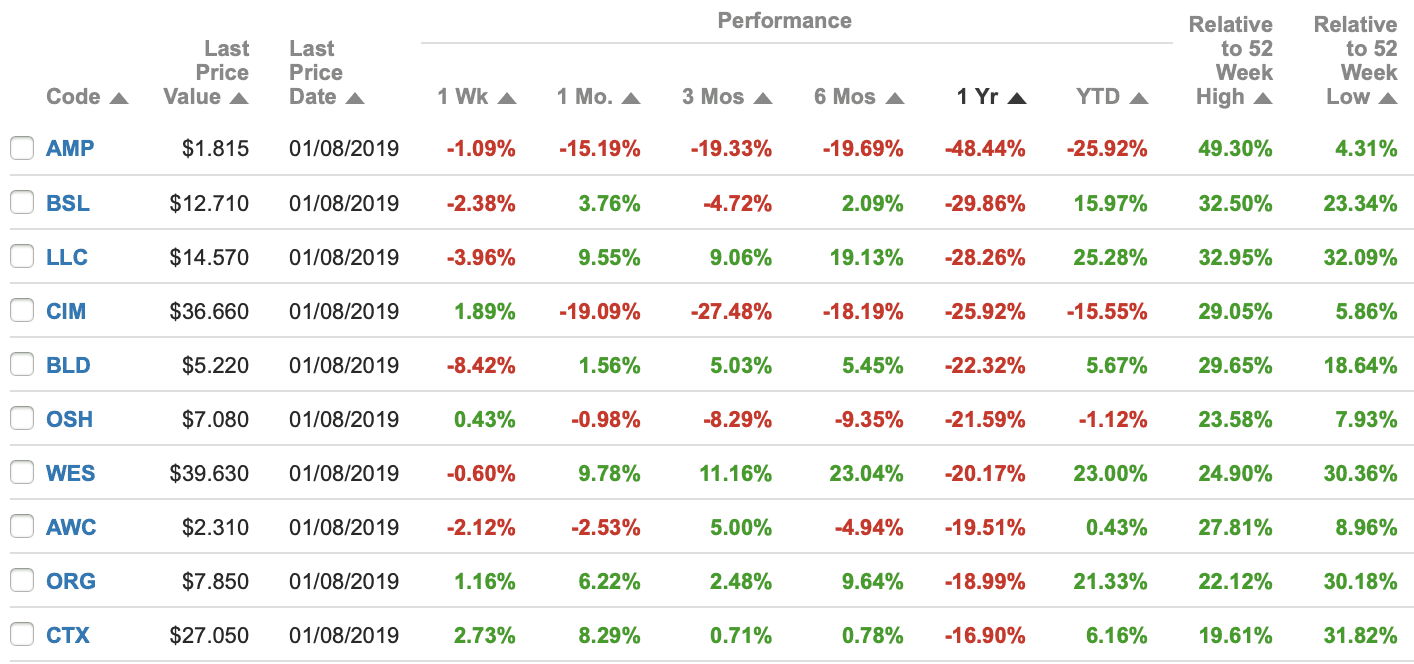Click the OSH 1 Yr value -21.59%
Image resolution: width=1414 pixels, height=664 pixels.
(x=985, y=419)
